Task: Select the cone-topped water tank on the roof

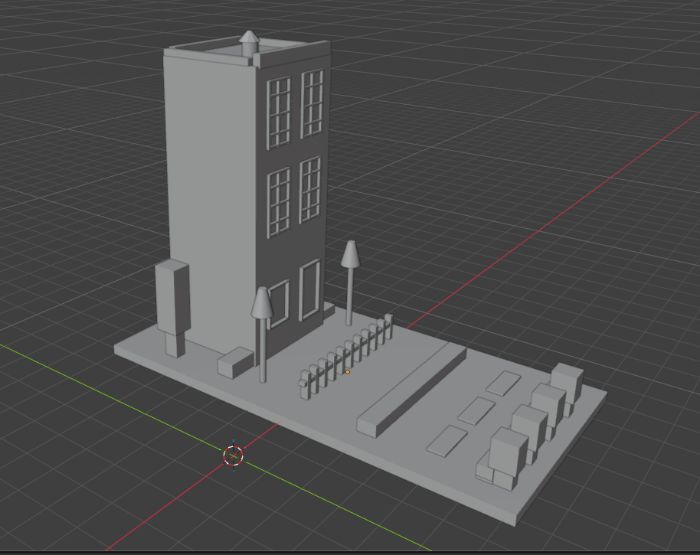Action: tap(249, 44)
